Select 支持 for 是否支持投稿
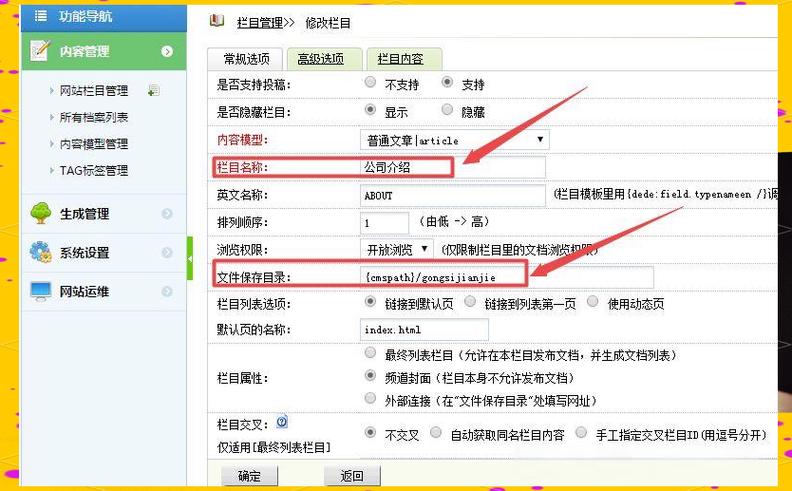792x491 pixels. click(x=447, y=82)
